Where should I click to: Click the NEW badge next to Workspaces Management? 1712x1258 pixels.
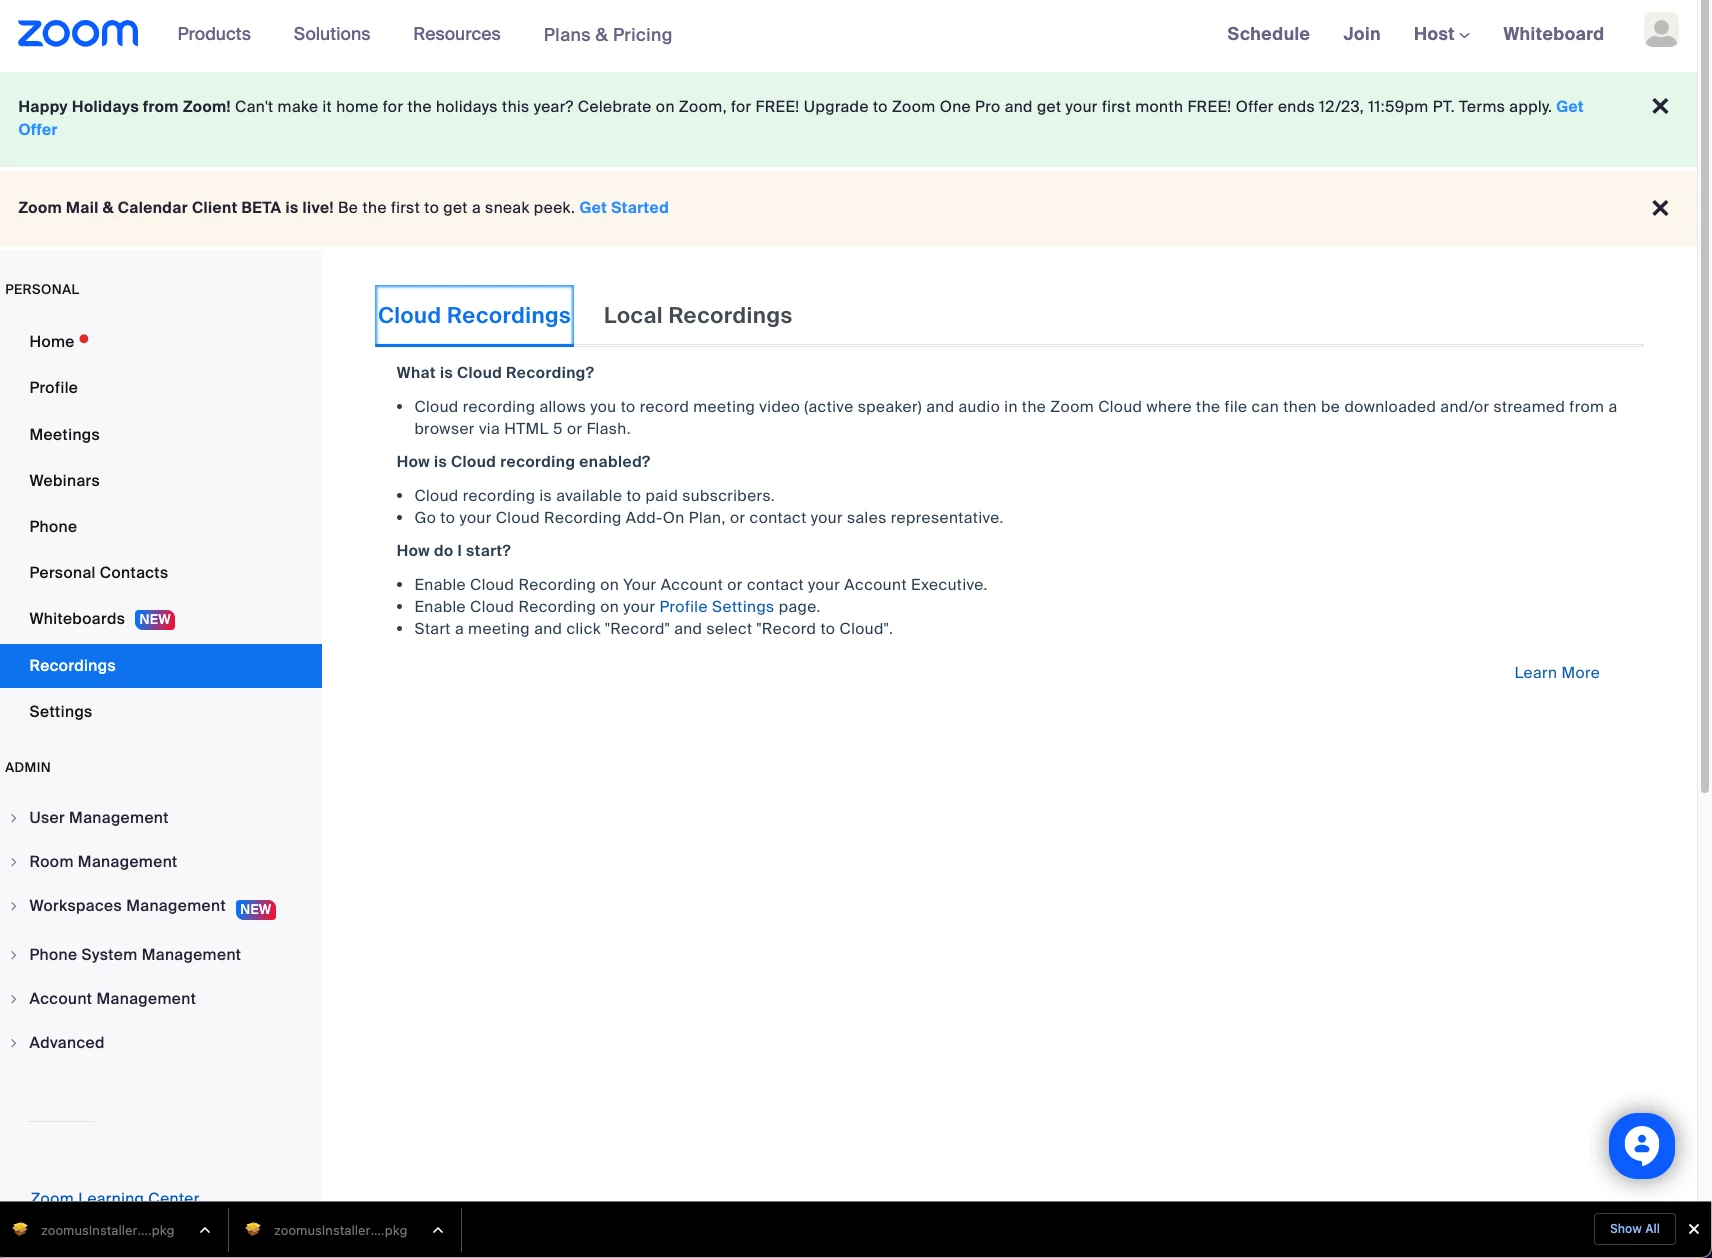click(x=256, y=909)
